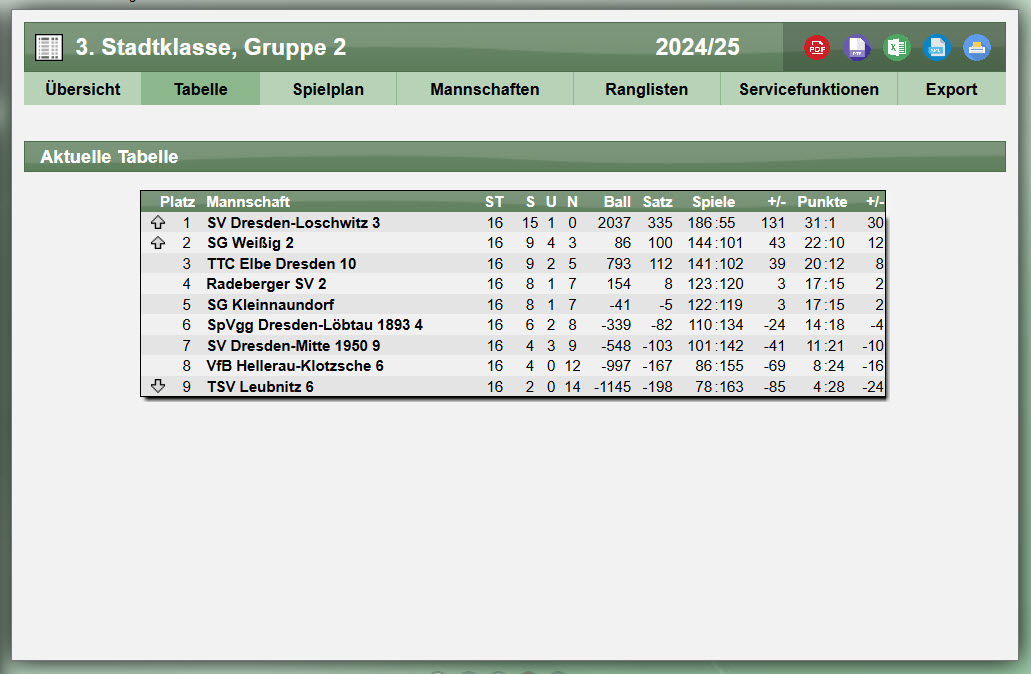Print the current table

[977, 47]
